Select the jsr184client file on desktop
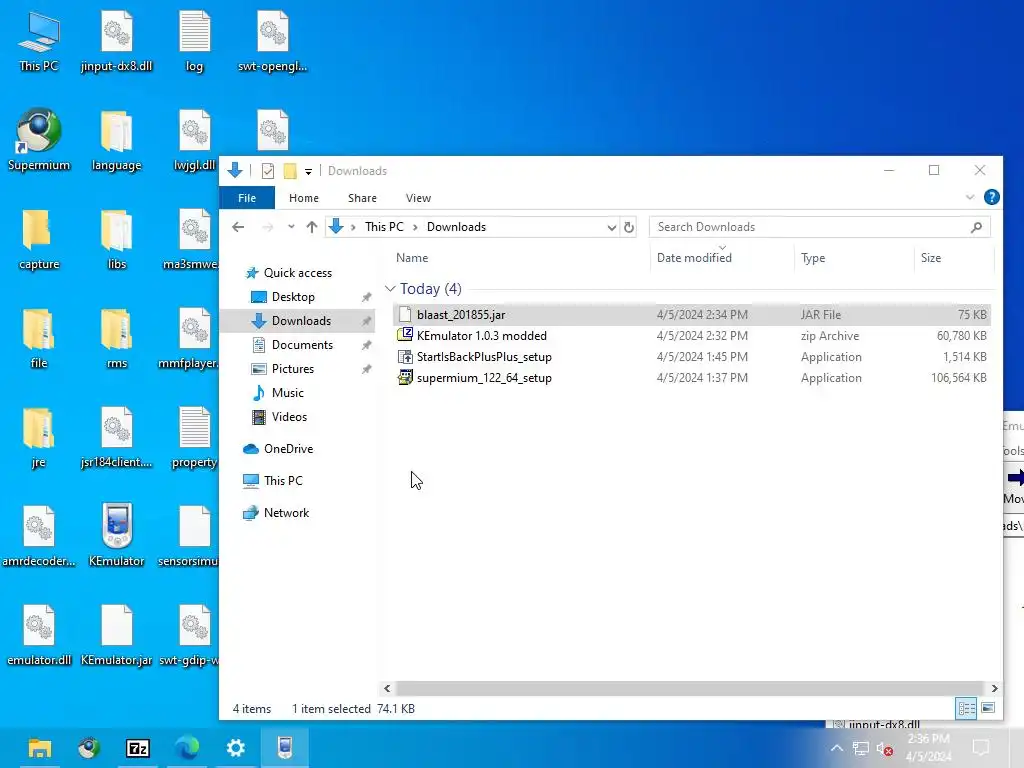This screenshot has width=1024, height=768. click(116, 438)
